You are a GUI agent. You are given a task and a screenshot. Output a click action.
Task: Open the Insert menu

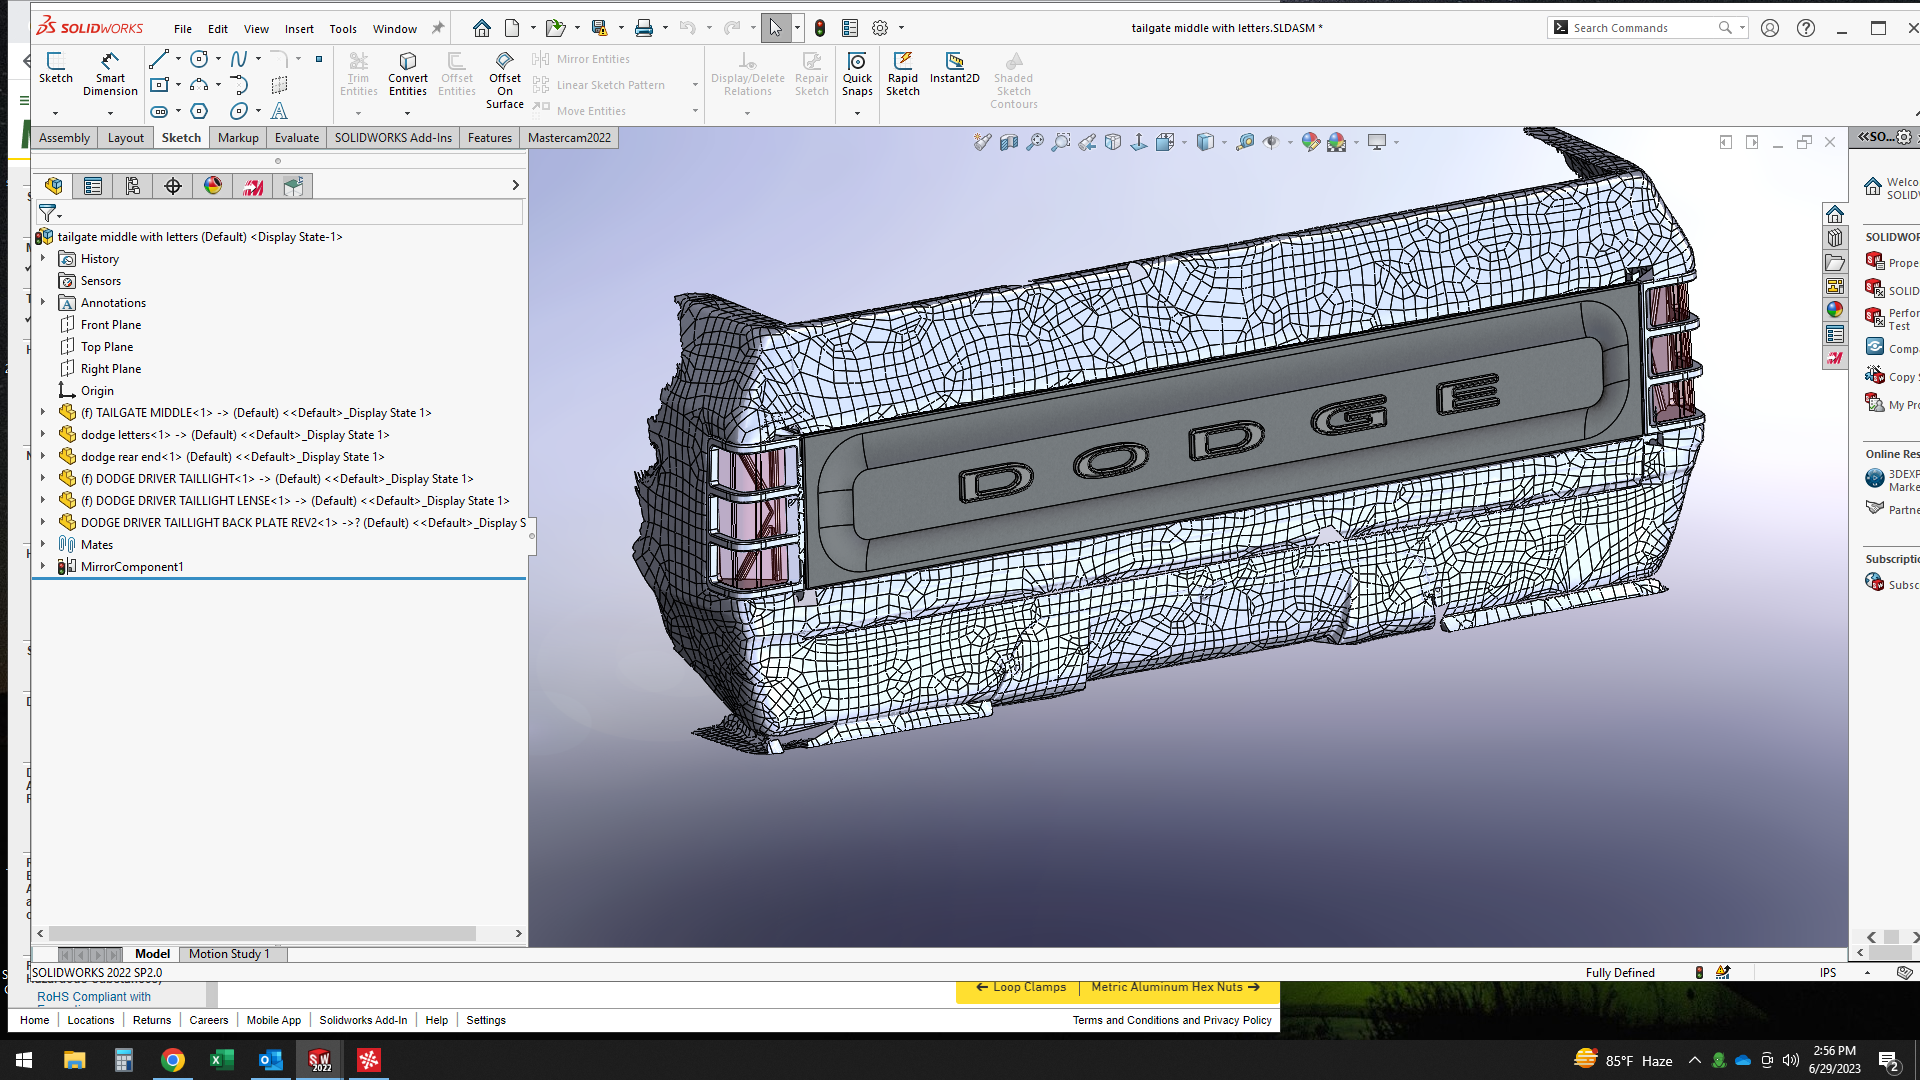click(298, 29)
